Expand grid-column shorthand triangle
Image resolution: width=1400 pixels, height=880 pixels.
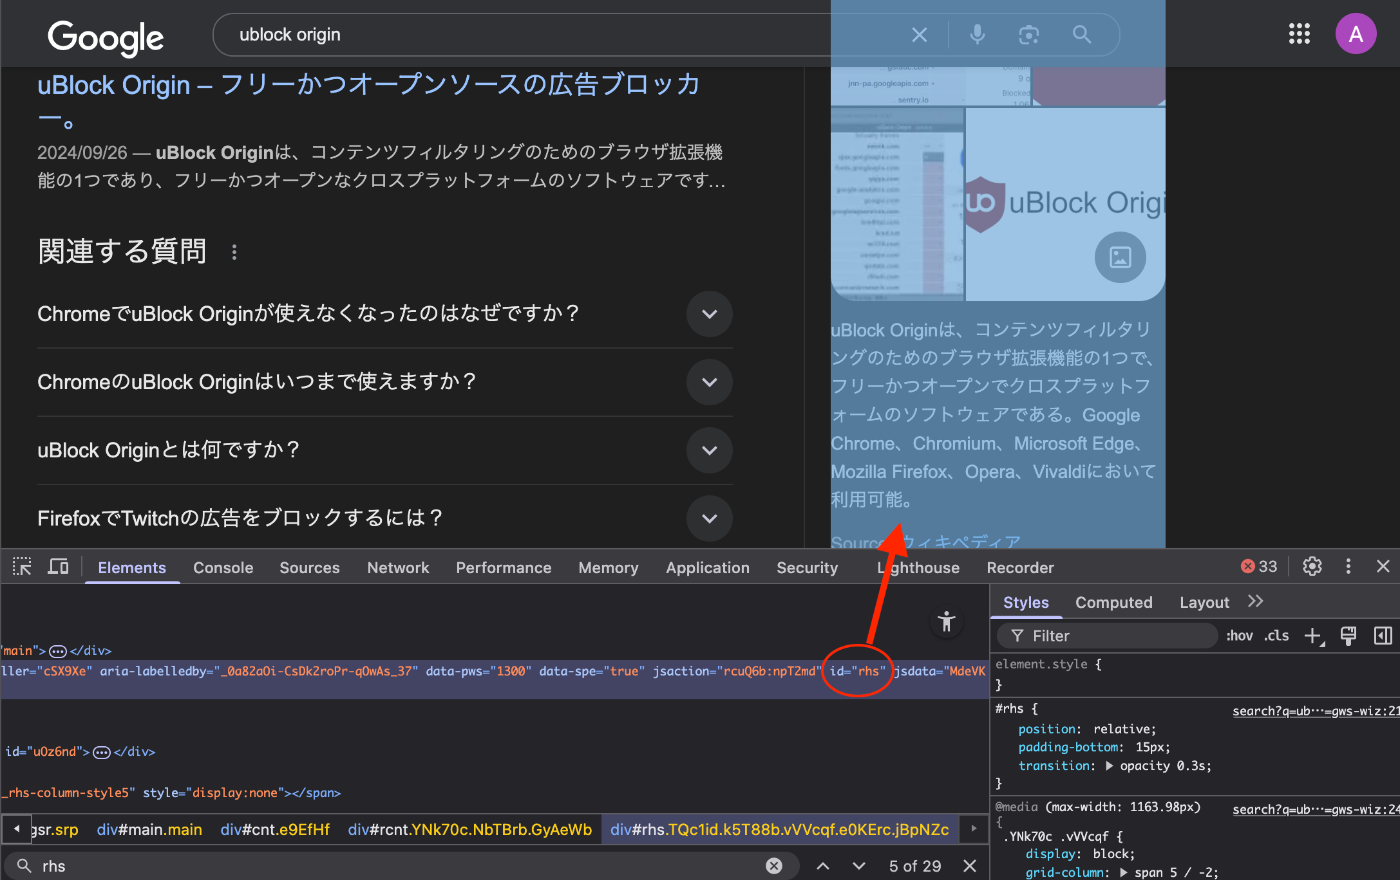point(1123,873)
